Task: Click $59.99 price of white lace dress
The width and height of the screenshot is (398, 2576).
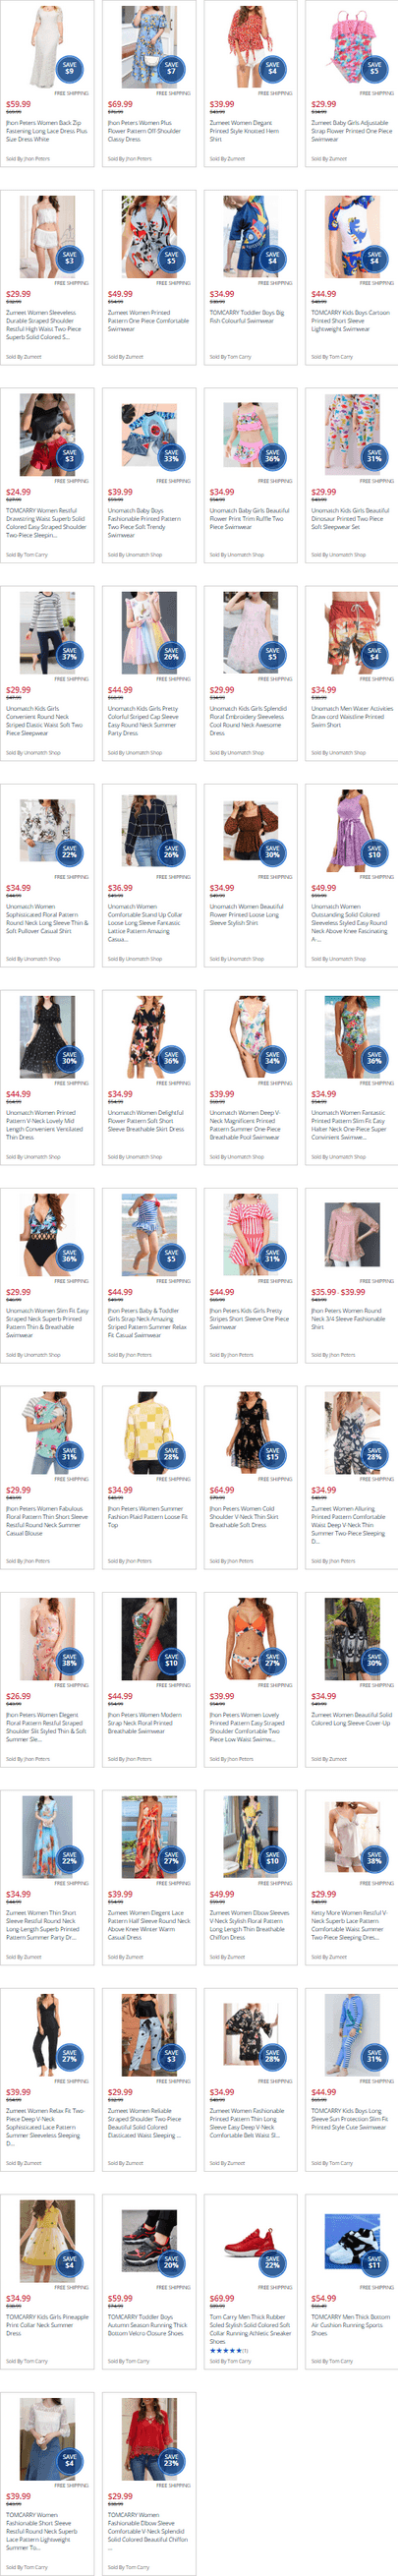Action: [x=18, y=104]
